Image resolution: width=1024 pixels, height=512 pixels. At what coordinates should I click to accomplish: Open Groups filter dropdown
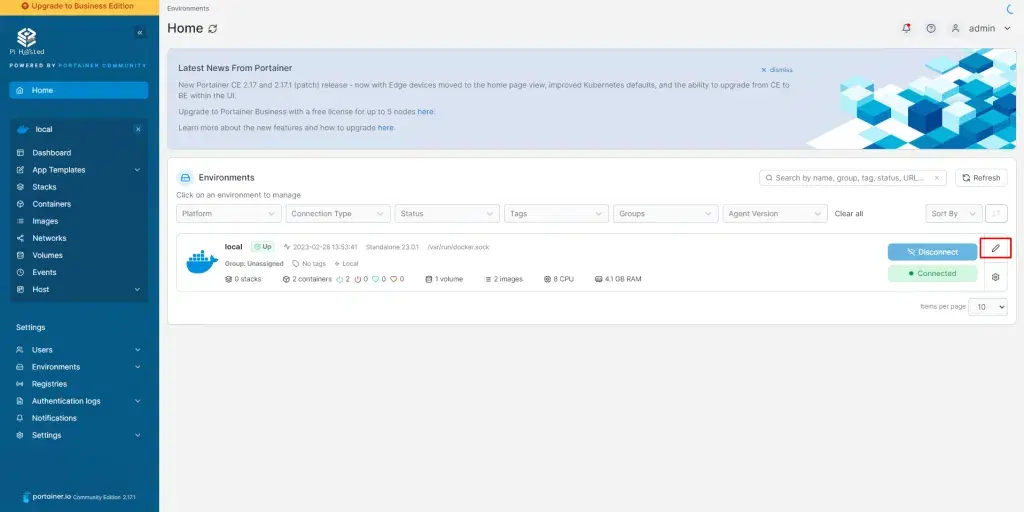point(666,214)
